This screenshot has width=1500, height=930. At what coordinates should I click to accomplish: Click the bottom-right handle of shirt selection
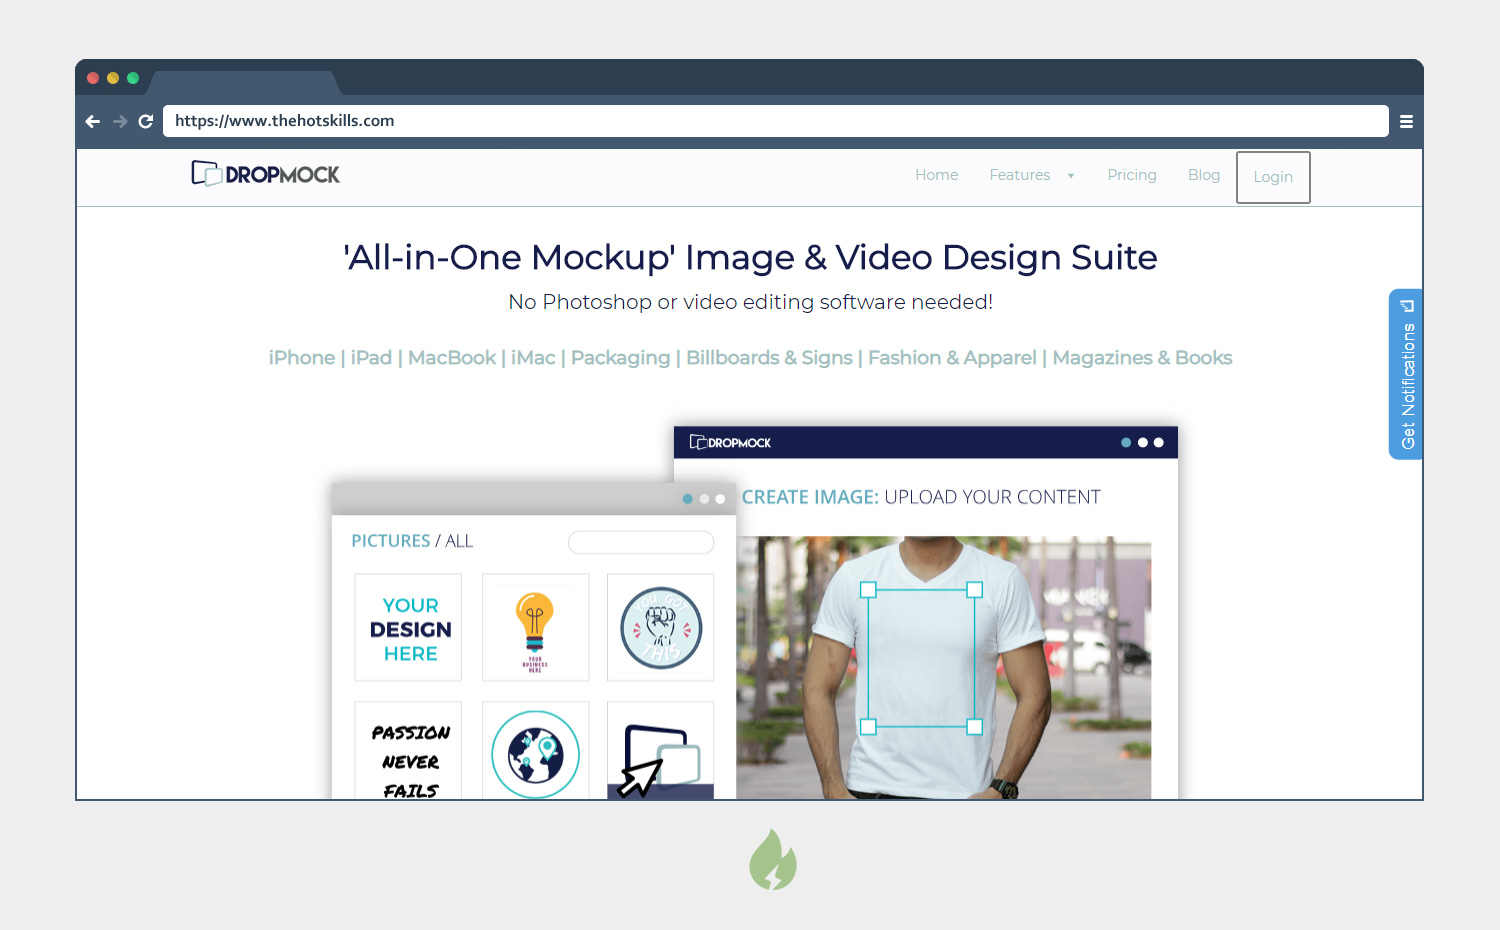point(975,727)
